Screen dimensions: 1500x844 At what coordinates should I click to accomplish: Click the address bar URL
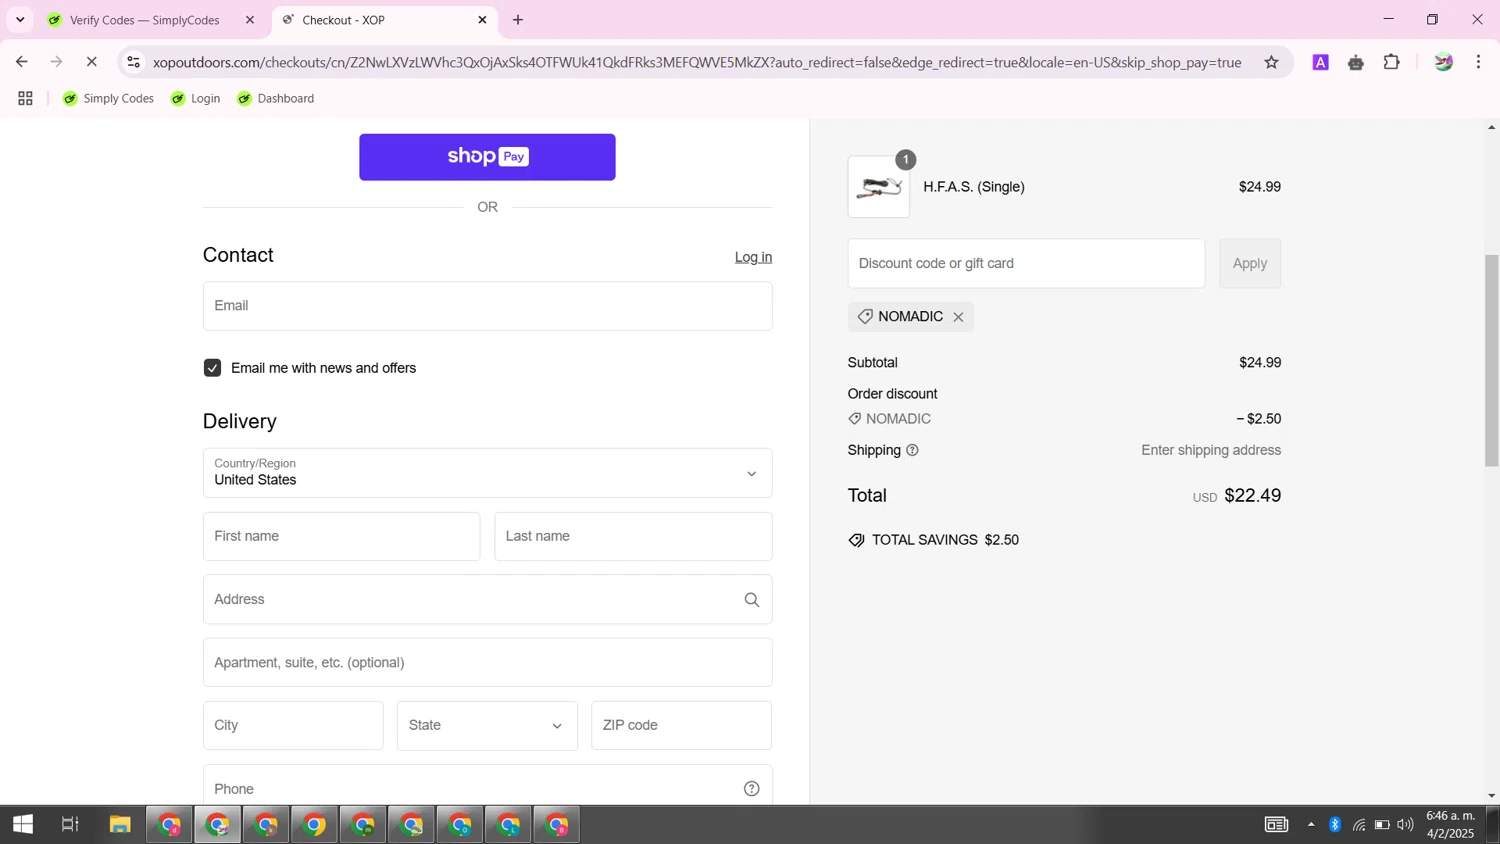tap(697, 62)
